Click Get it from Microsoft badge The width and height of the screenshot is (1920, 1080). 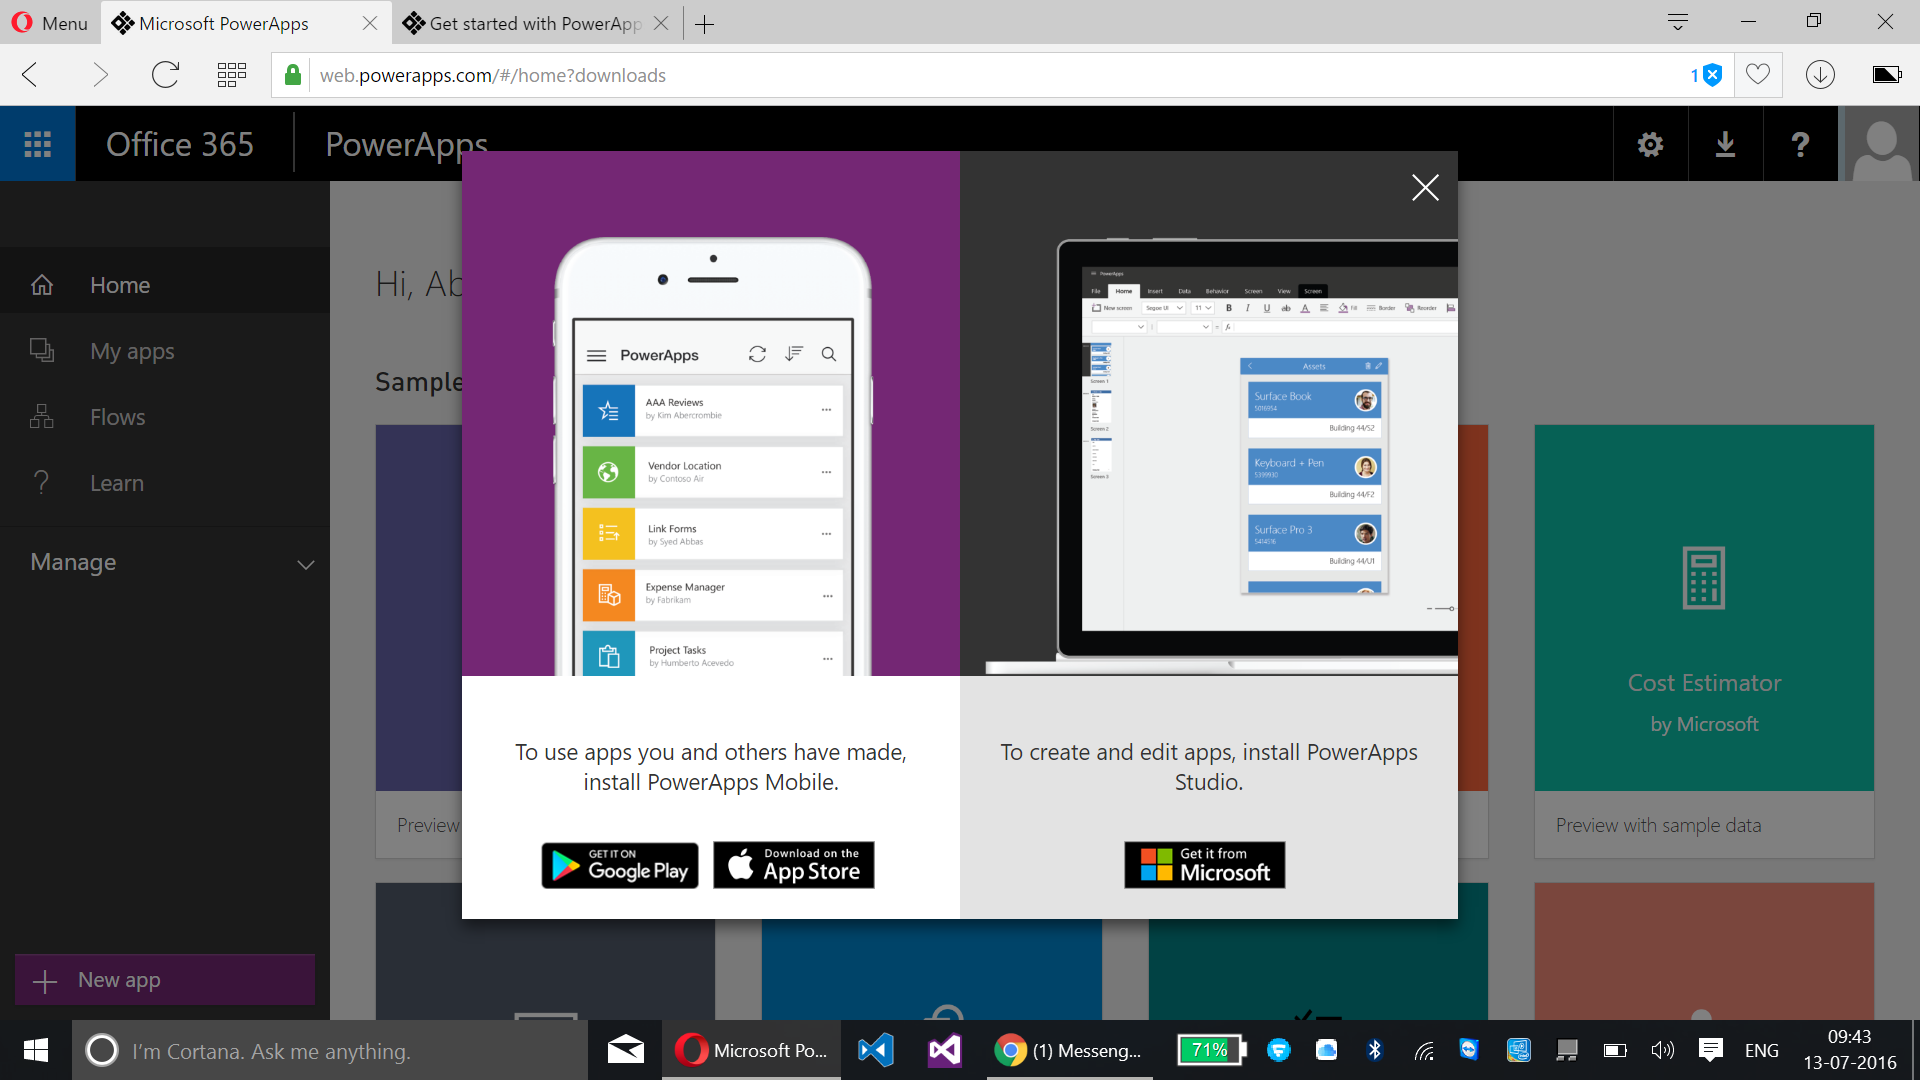[1205, 865]
